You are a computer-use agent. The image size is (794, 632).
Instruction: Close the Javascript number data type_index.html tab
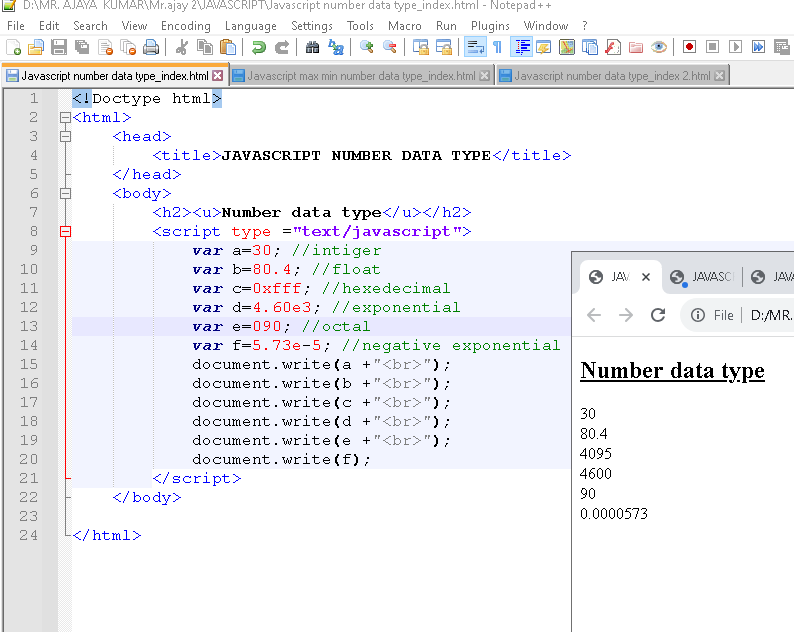coord(218,76)
